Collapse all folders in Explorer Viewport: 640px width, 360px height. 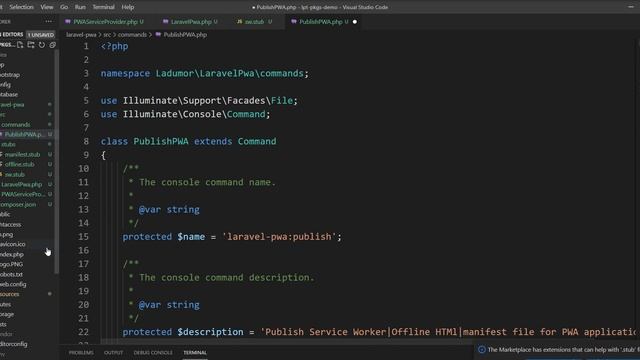point(52,45)
